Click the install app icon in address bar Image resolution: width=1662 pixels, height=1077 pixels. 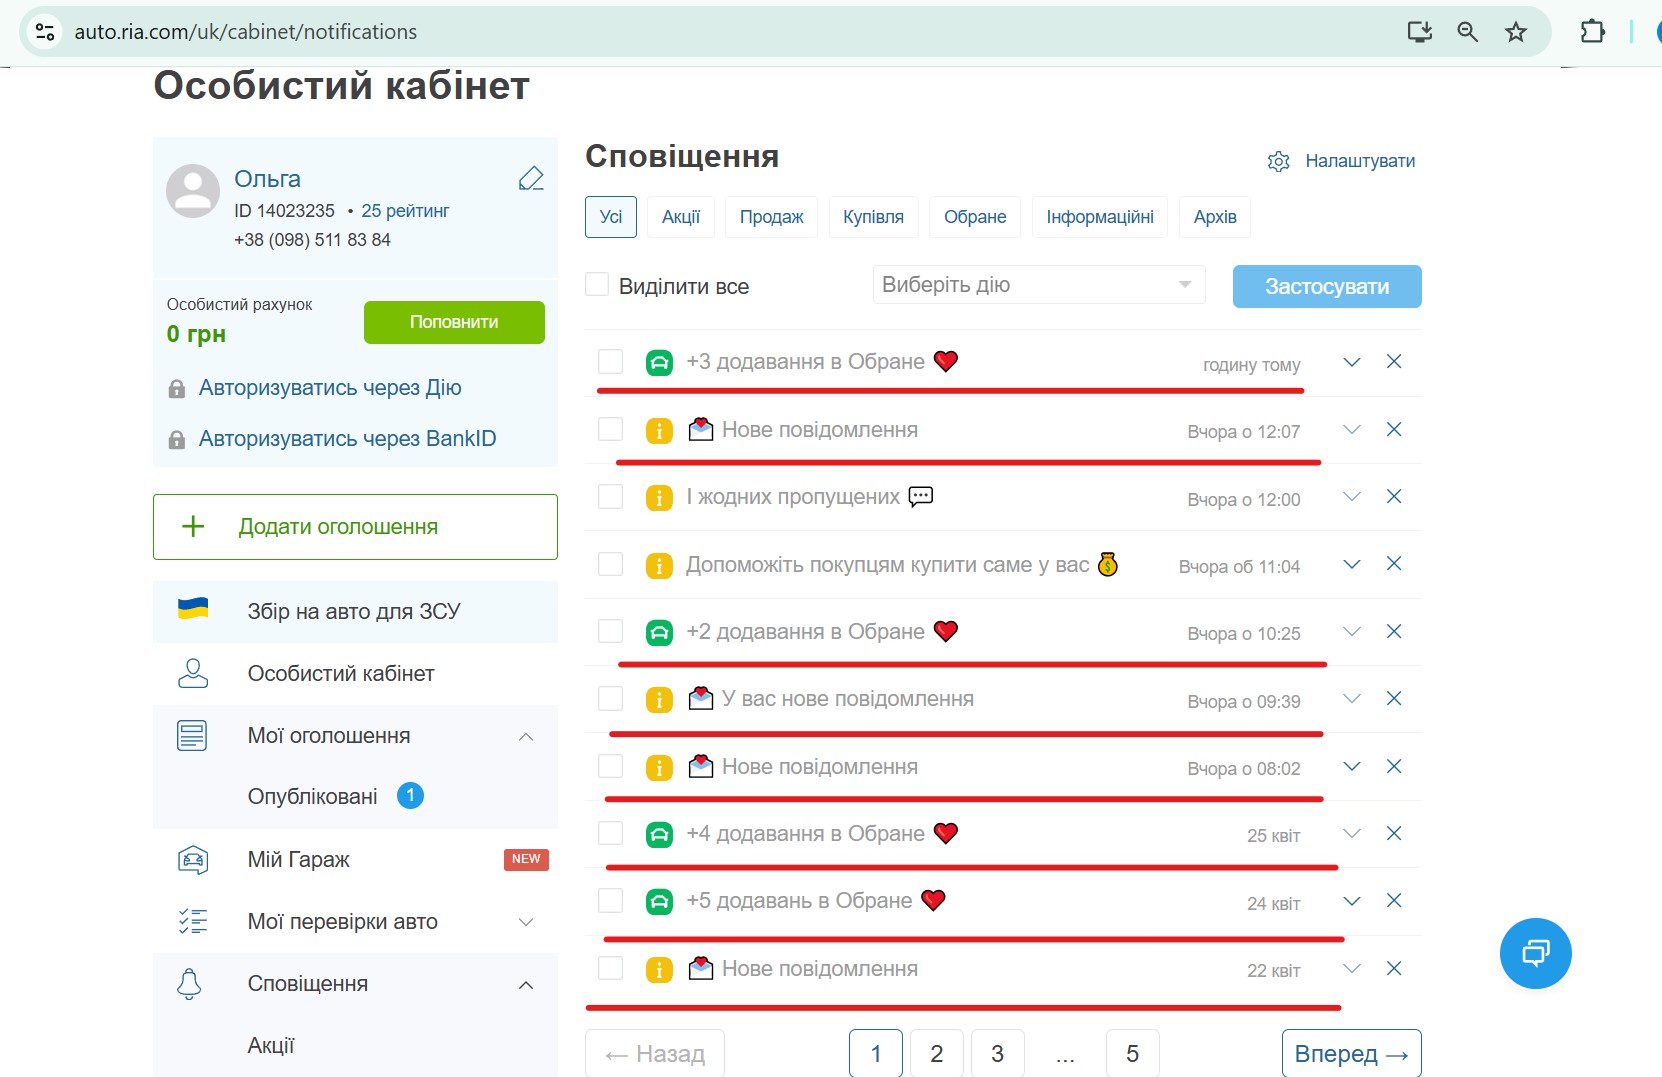tap(1420, 32)
